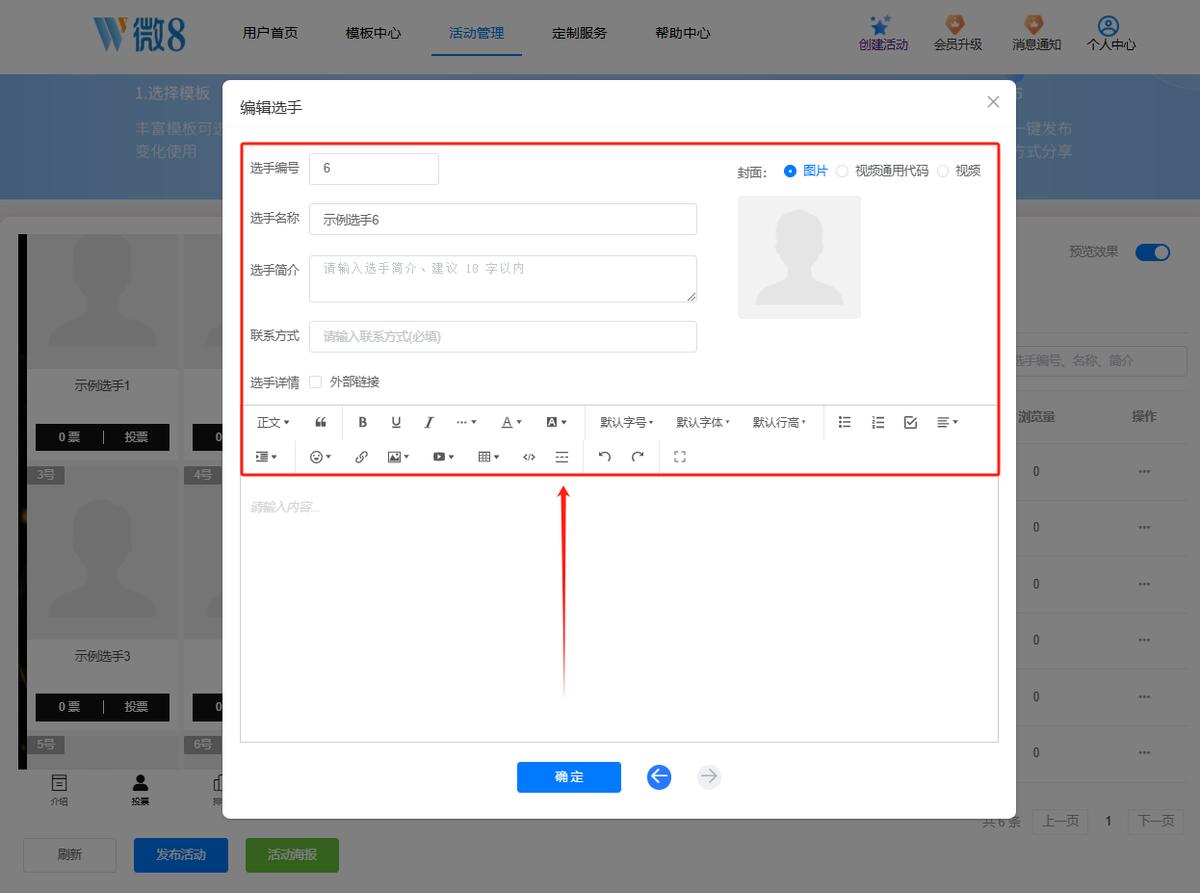This screenshot has height=893, width=1200.
Task: Close the 编辑选手 dialog
Action: 993,102
